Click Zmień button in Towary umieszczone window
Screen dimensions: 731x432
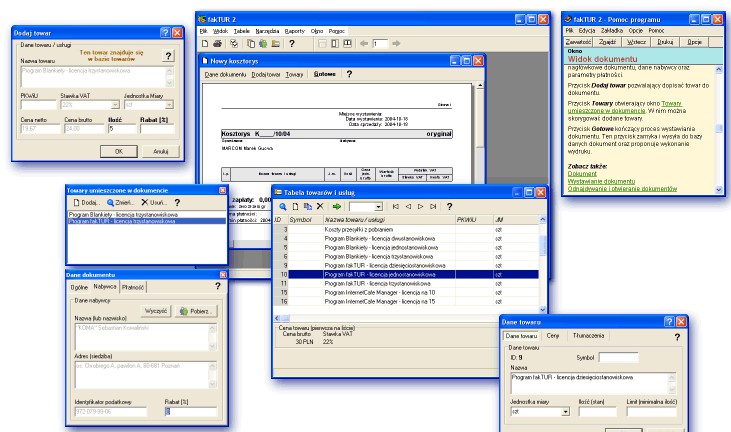point(120,203)
